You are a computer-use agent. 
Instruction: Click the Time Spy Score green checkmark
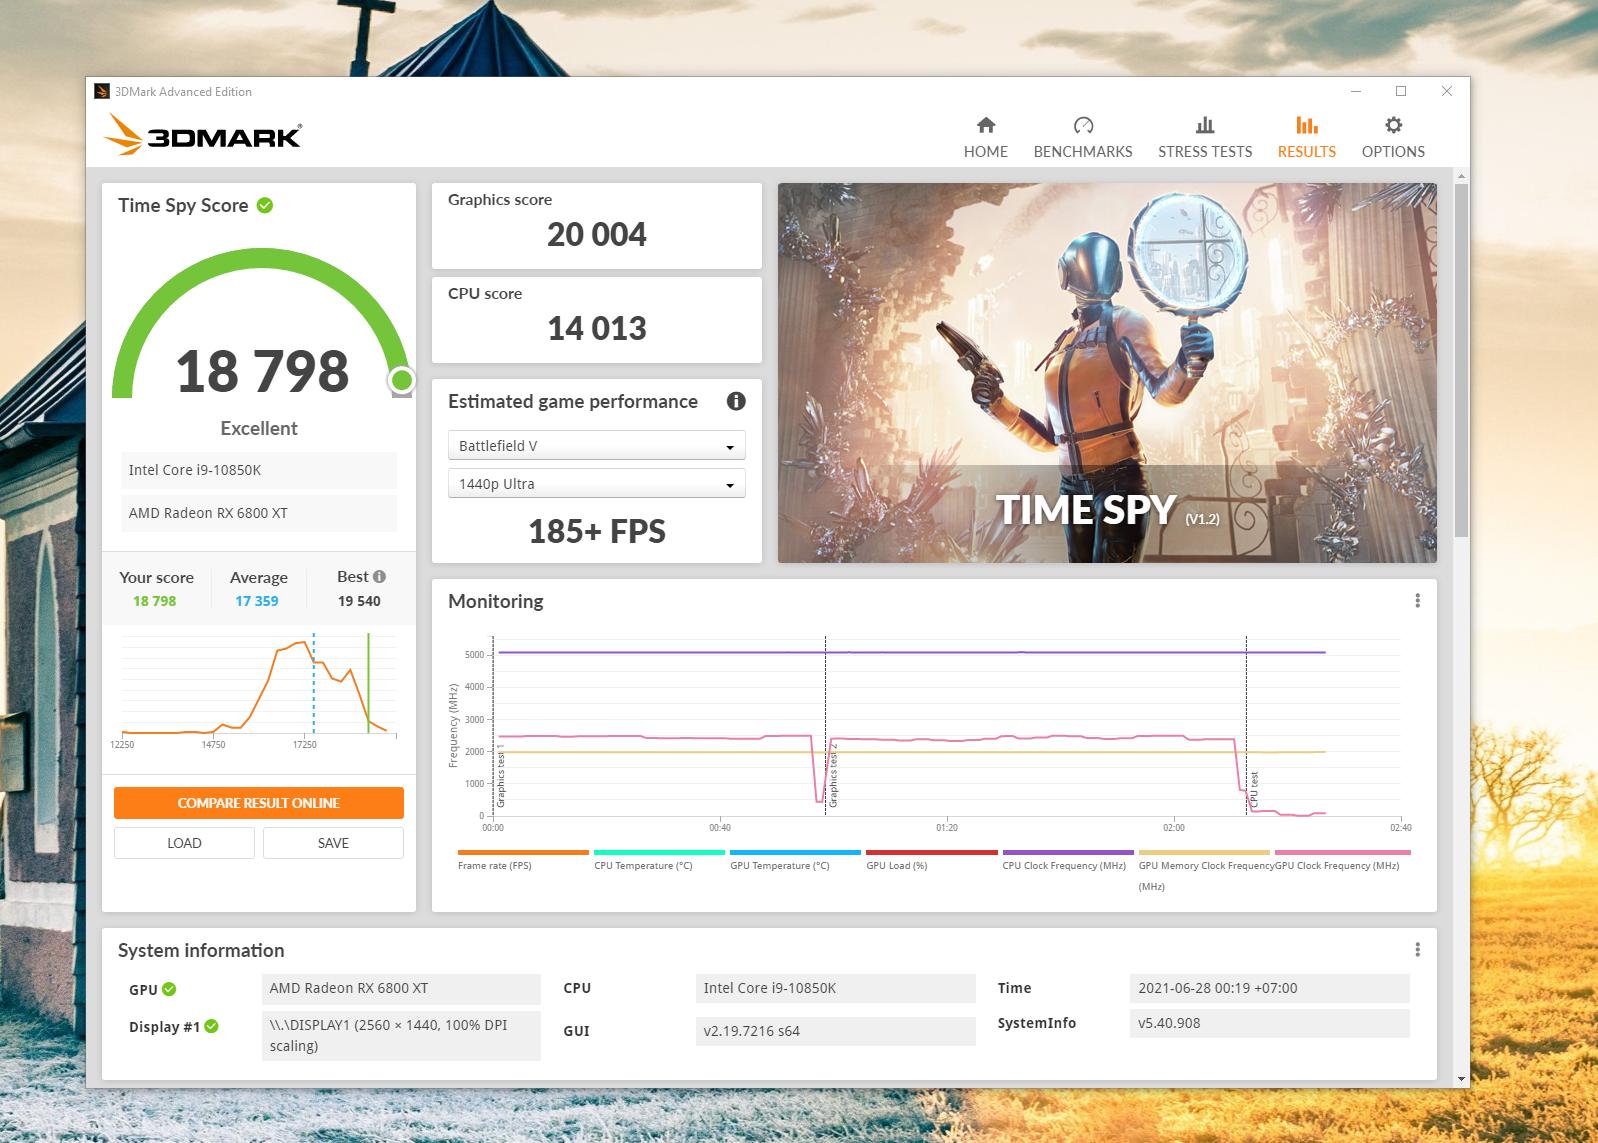click(x=265, y=205)
